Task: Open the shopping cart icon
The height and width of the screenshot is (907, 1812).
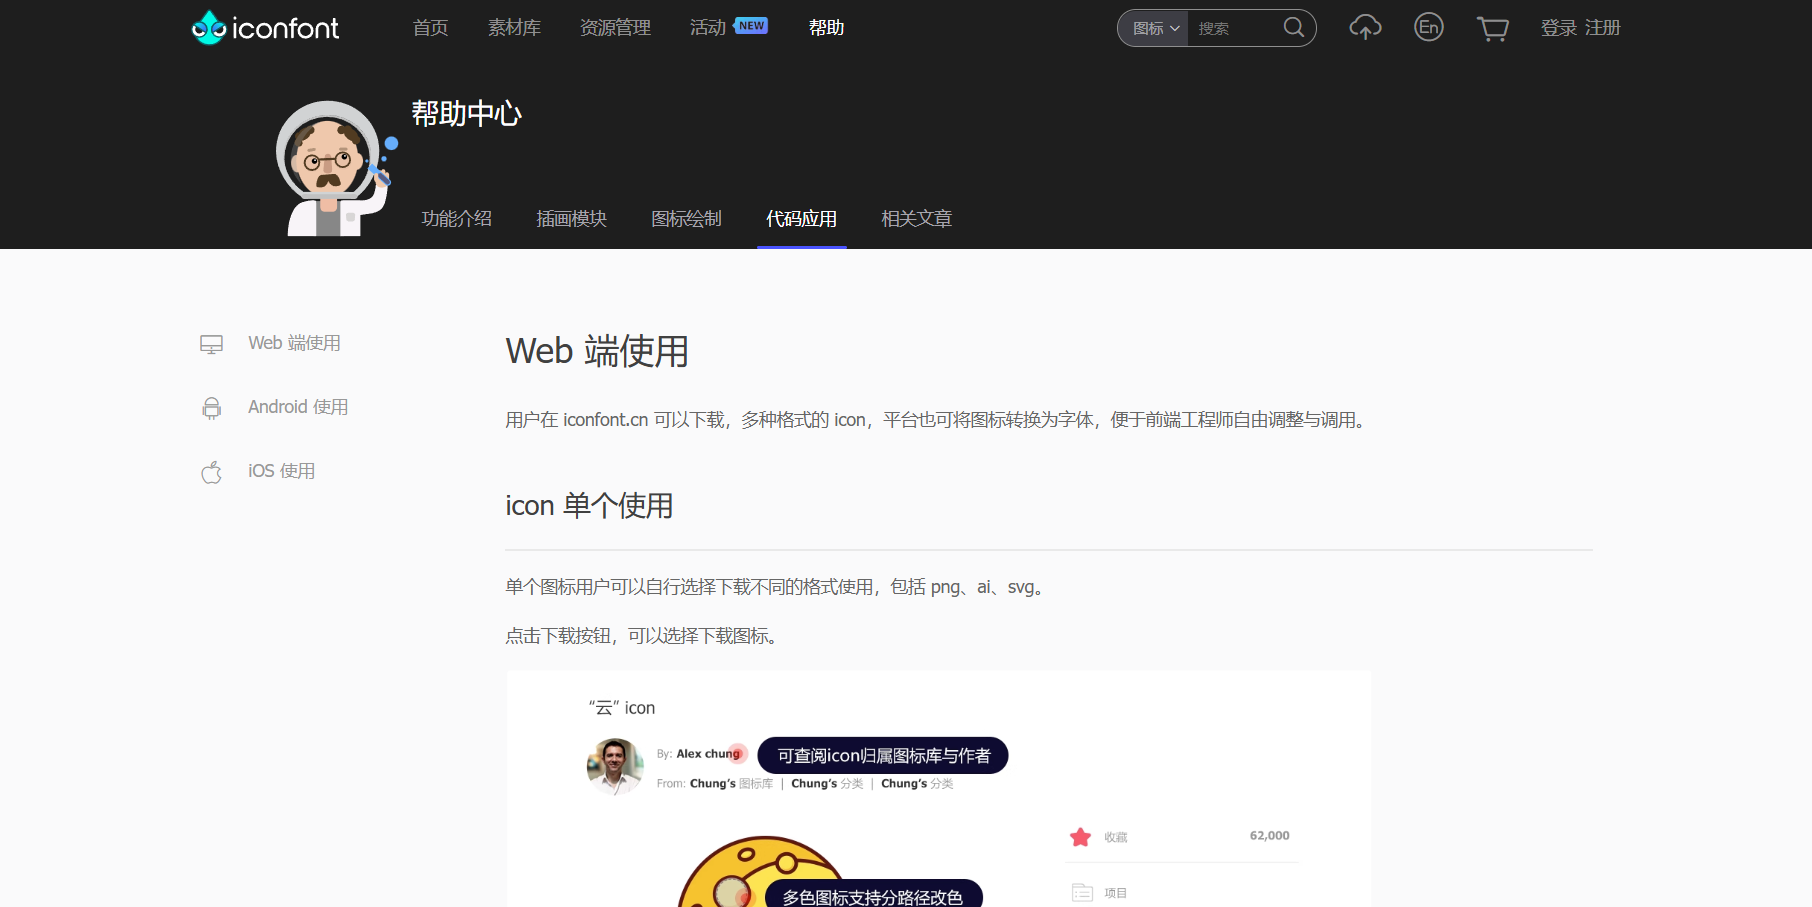Action: coord(1493,28)
